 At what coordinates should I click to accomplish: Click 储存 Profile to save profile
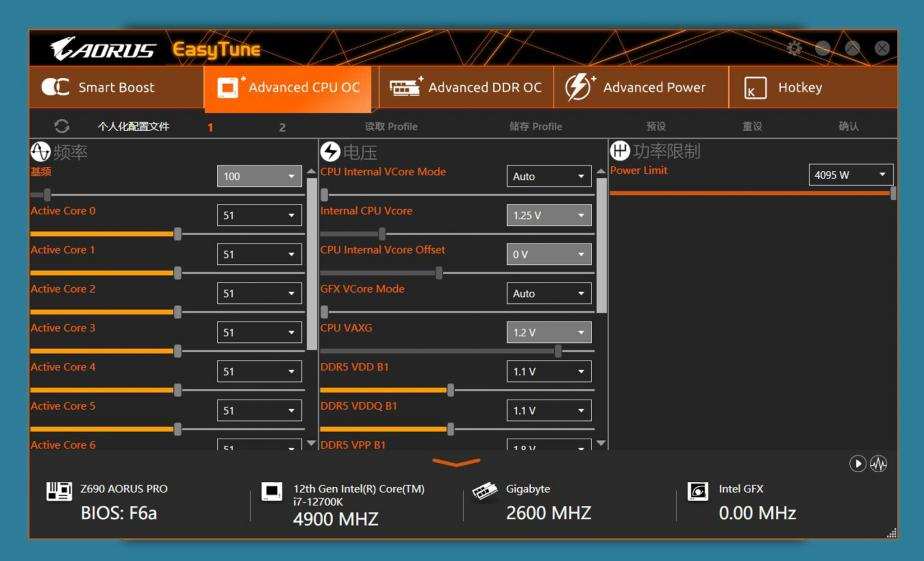535,127
